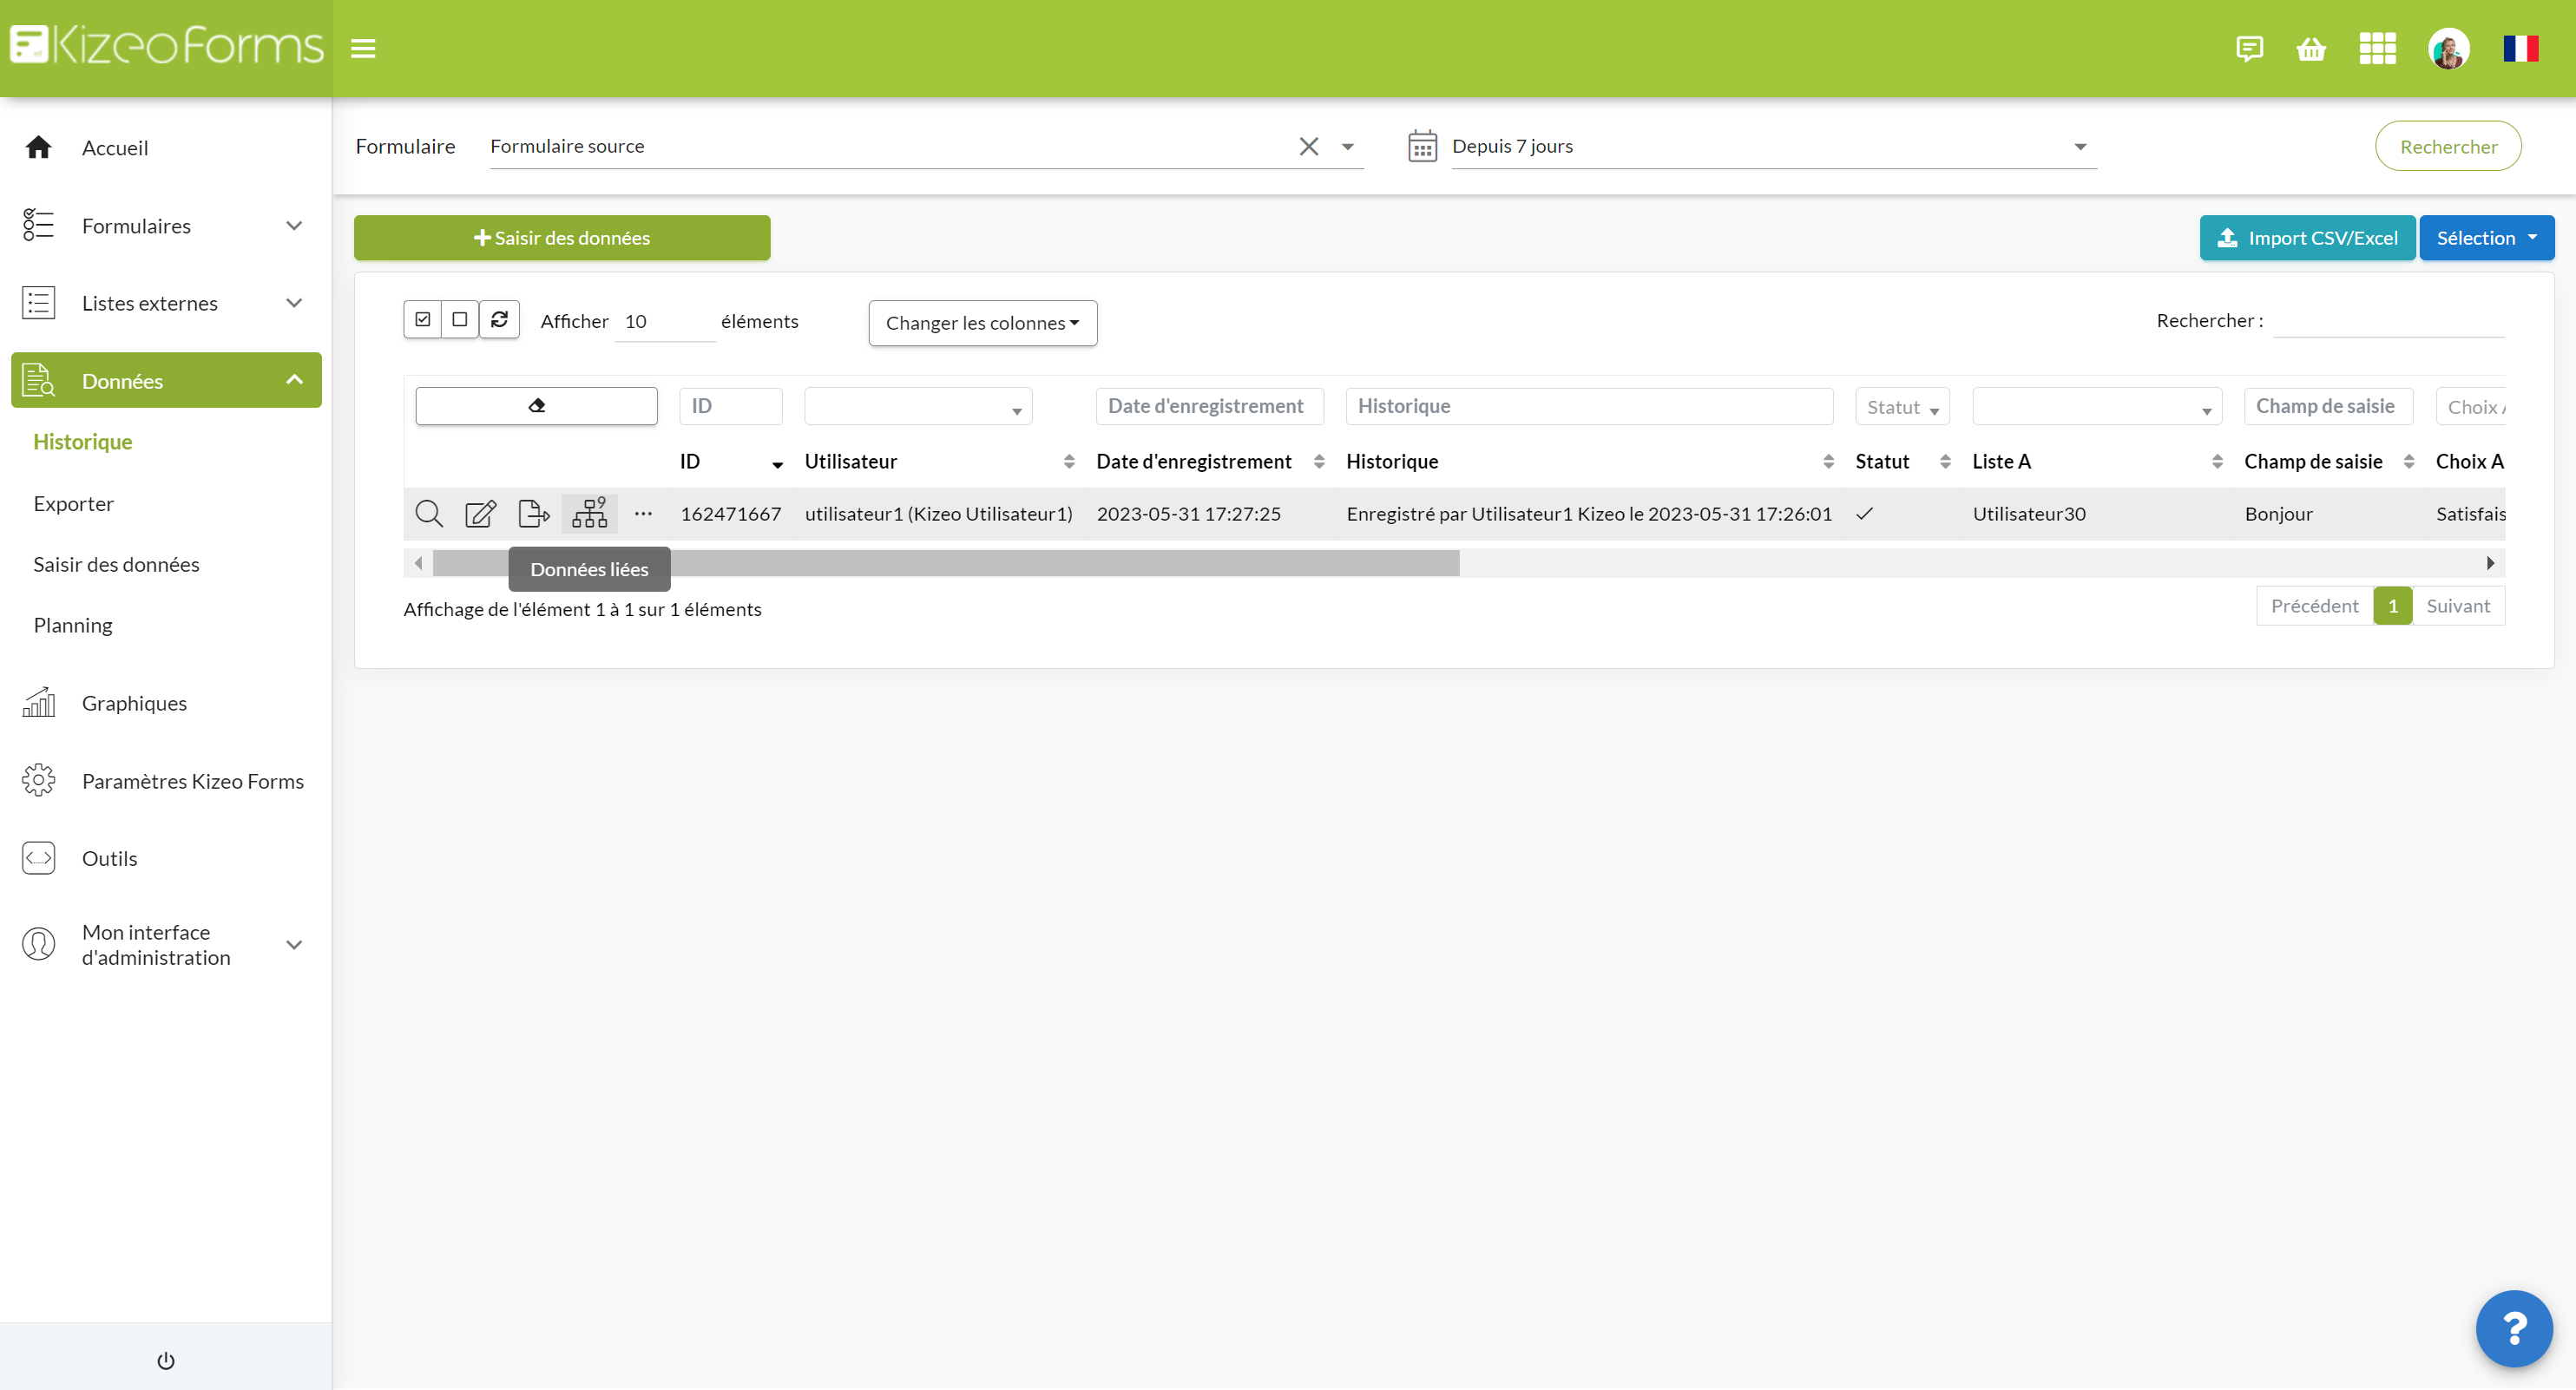
Task: Click the Kizeo Forms logo
Action: pyautogui.click(x=166, y=46)
